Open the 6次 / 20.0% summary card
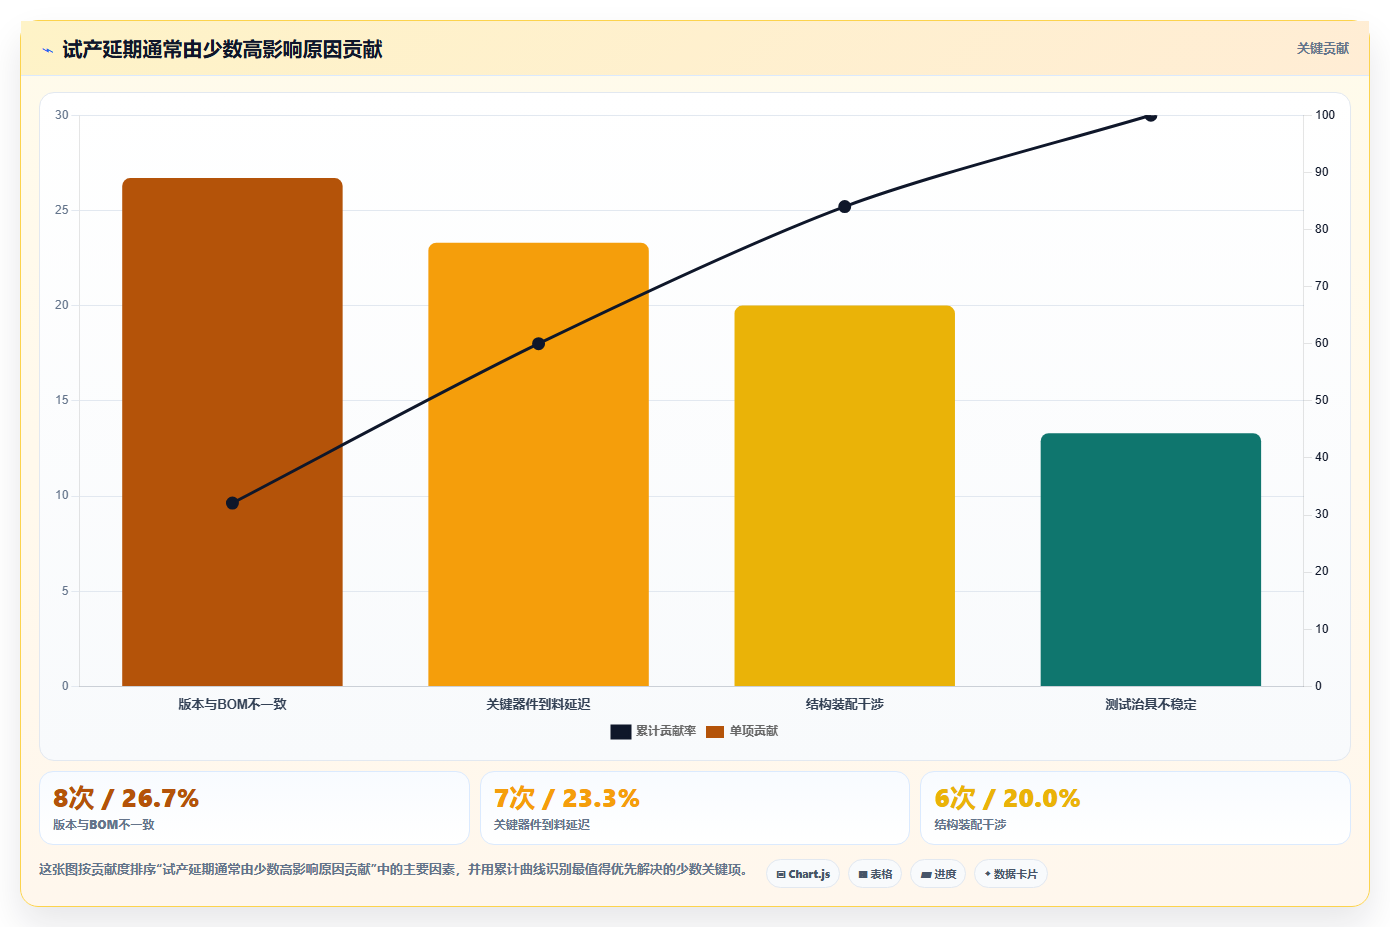 (x=1135, y=808)
